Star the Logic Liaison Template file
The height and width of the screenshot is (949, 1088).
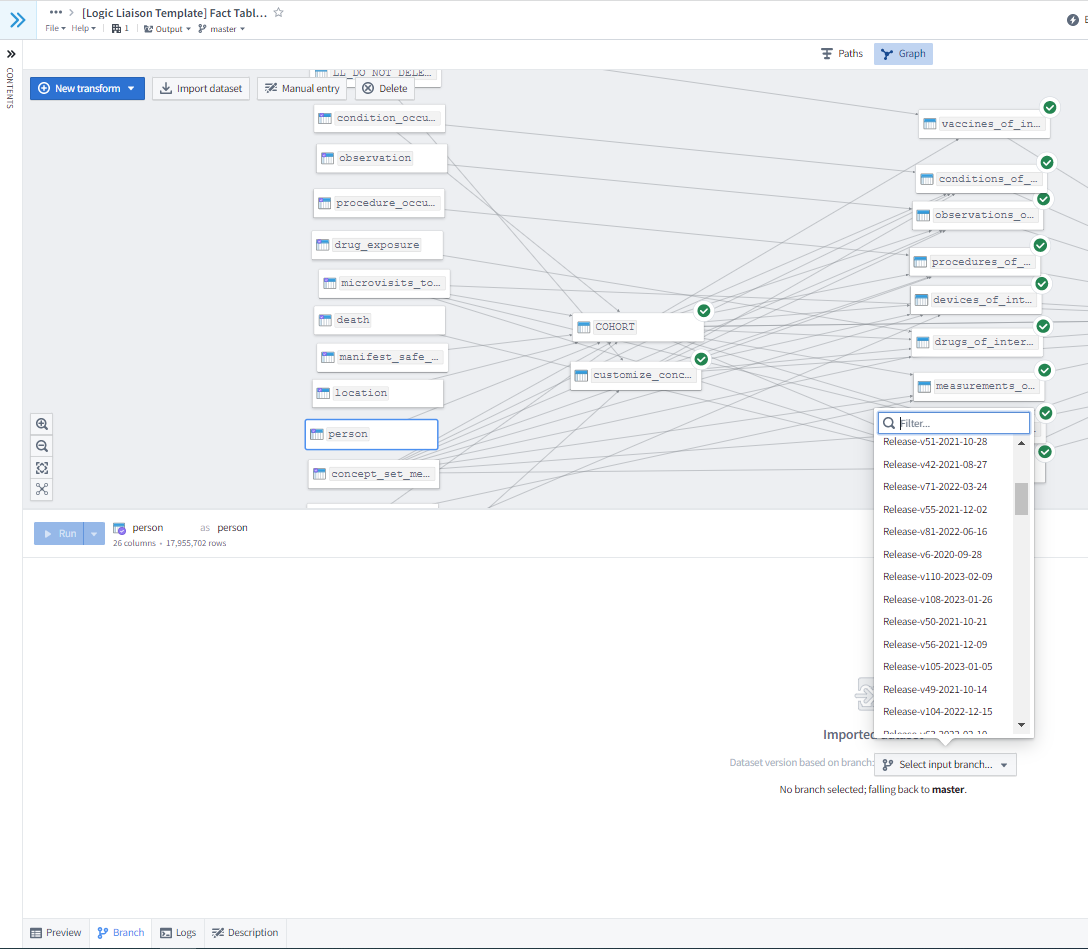pos(278,12)
